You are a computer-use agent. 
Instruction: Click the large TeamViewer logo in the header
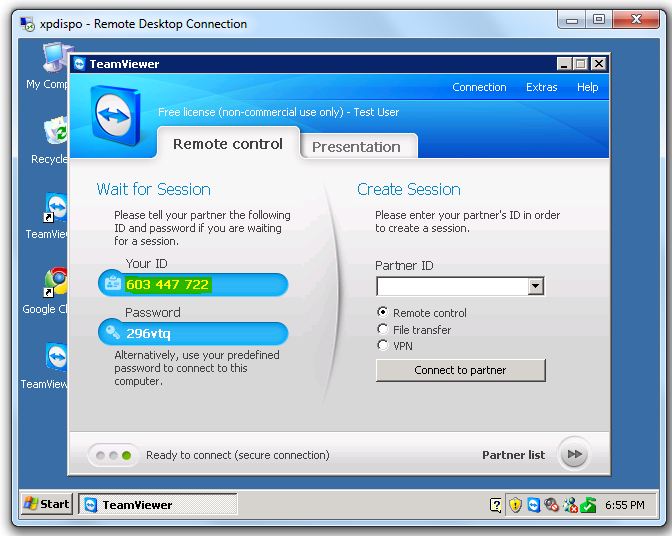(116, 115)
